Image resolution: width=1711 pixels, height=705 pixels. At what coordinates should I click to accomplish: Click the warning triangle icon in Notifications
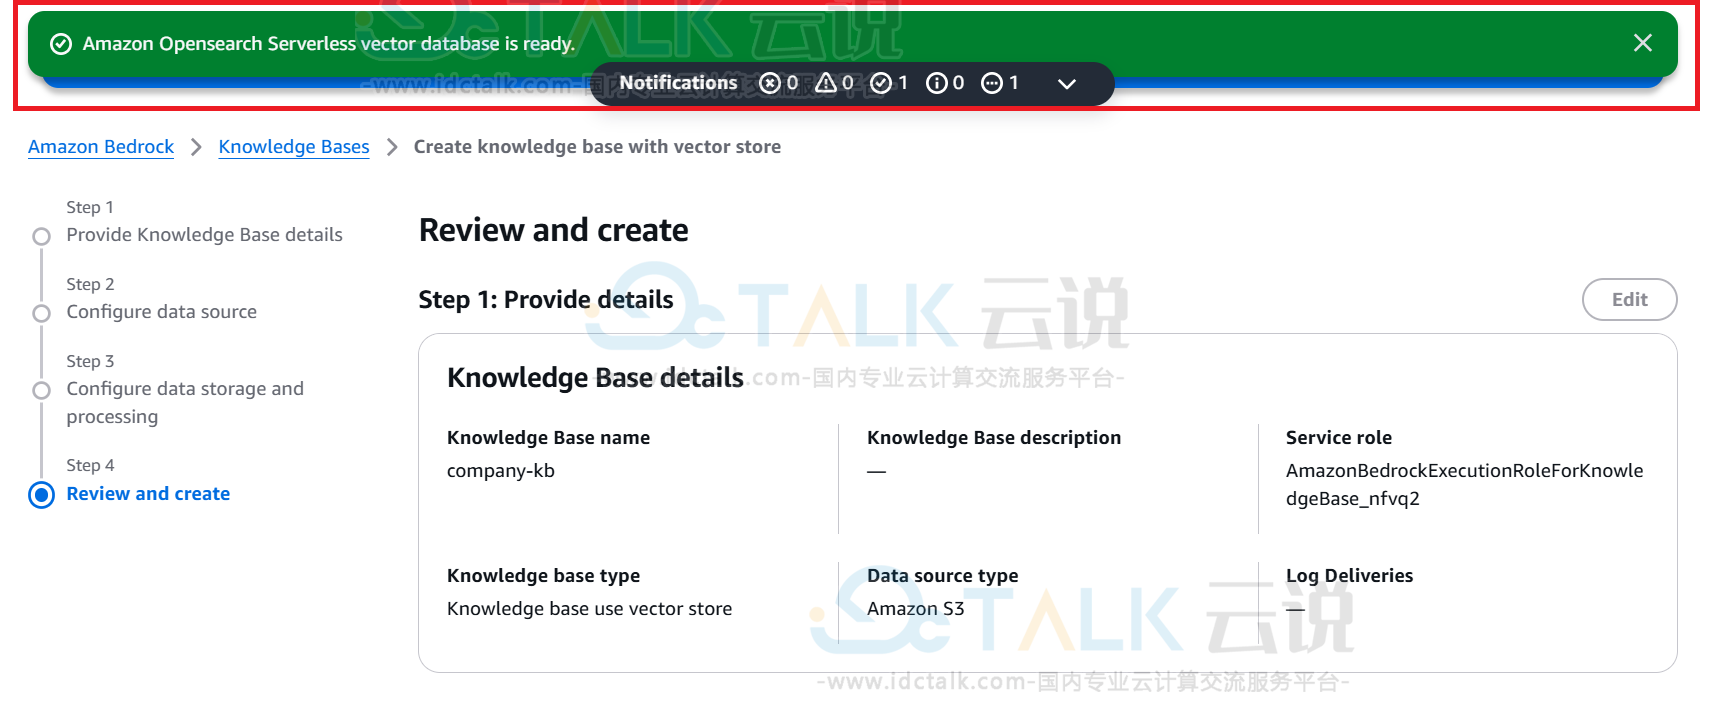pos(826,83)
